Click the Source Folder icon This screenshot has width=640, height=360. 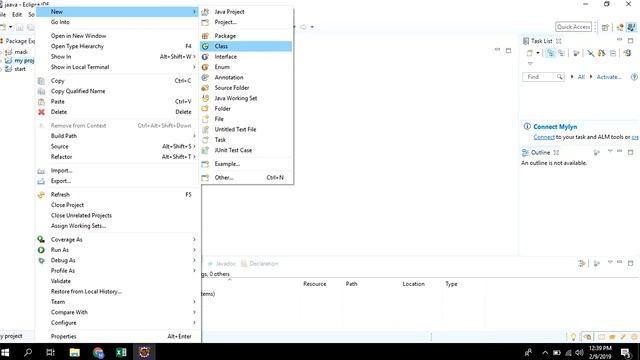205,88
